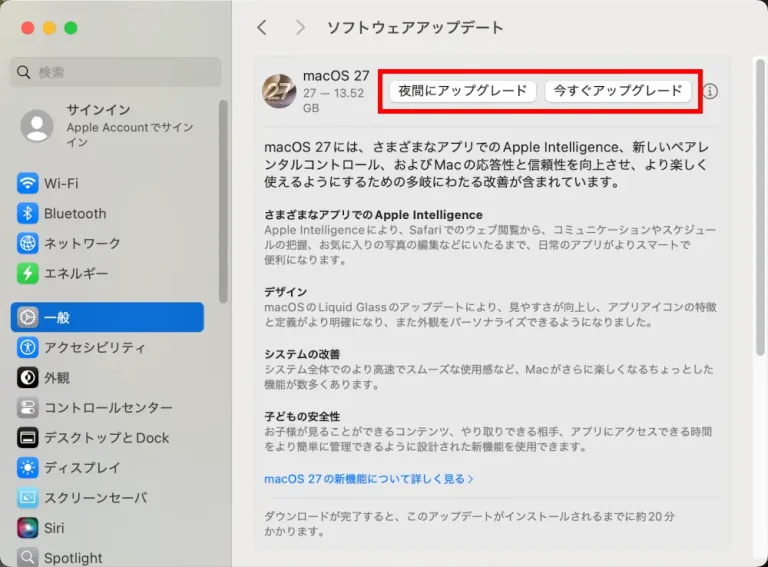
Task: Click the macOS 27 update icon
Action: 280,91
